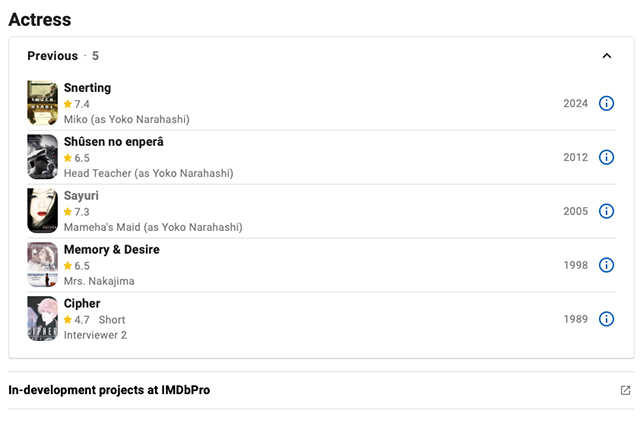Viewport: 640px width, 426px height.
Task: Open the Snerting poster thumbnail
Action: tap(42, 103)
